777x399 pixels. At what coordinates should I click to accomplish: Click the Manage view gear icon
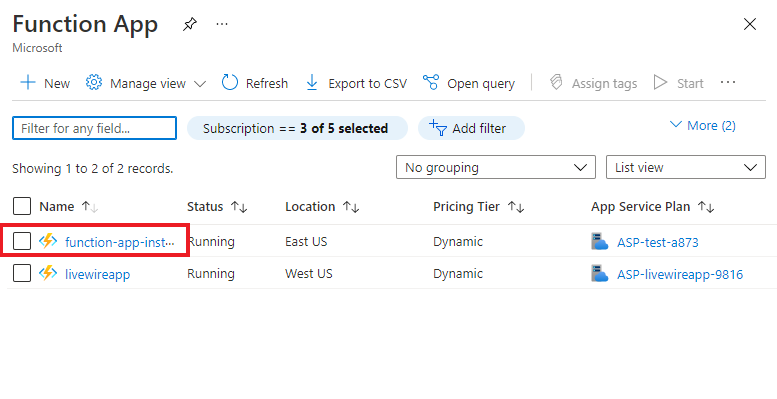click(94, 82)
